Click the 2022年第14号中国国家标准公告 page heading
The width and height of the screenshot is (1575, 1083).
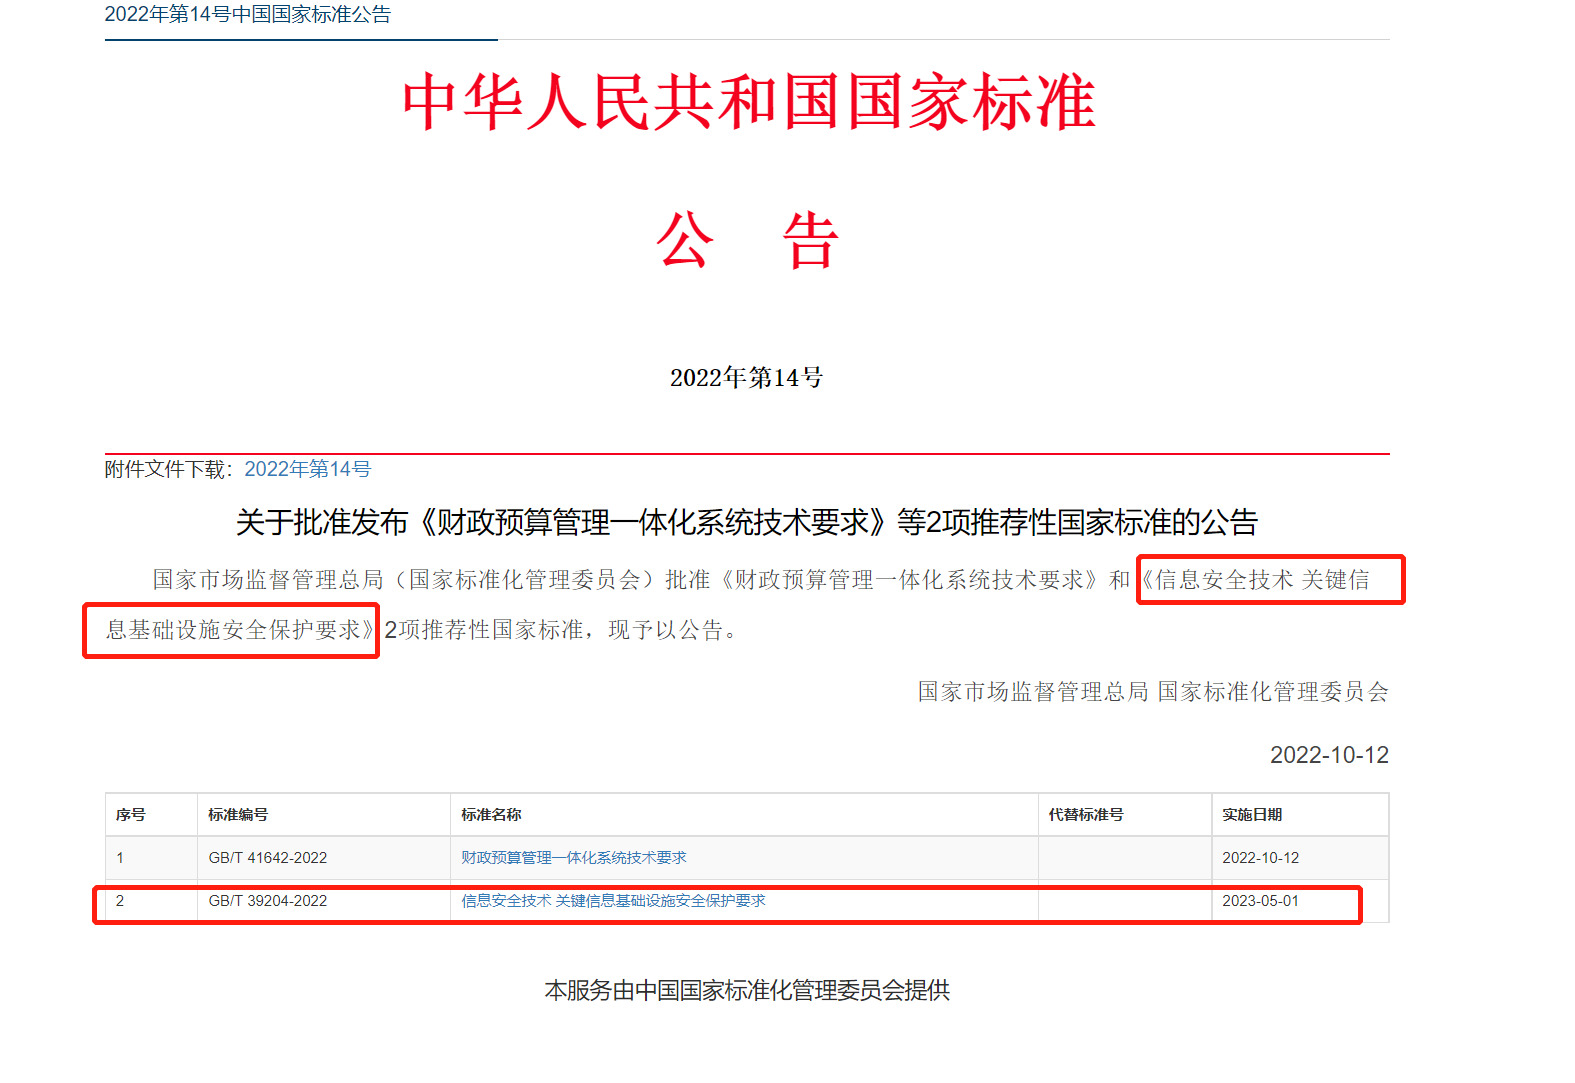pyautogui.click(x=247, y=15)
